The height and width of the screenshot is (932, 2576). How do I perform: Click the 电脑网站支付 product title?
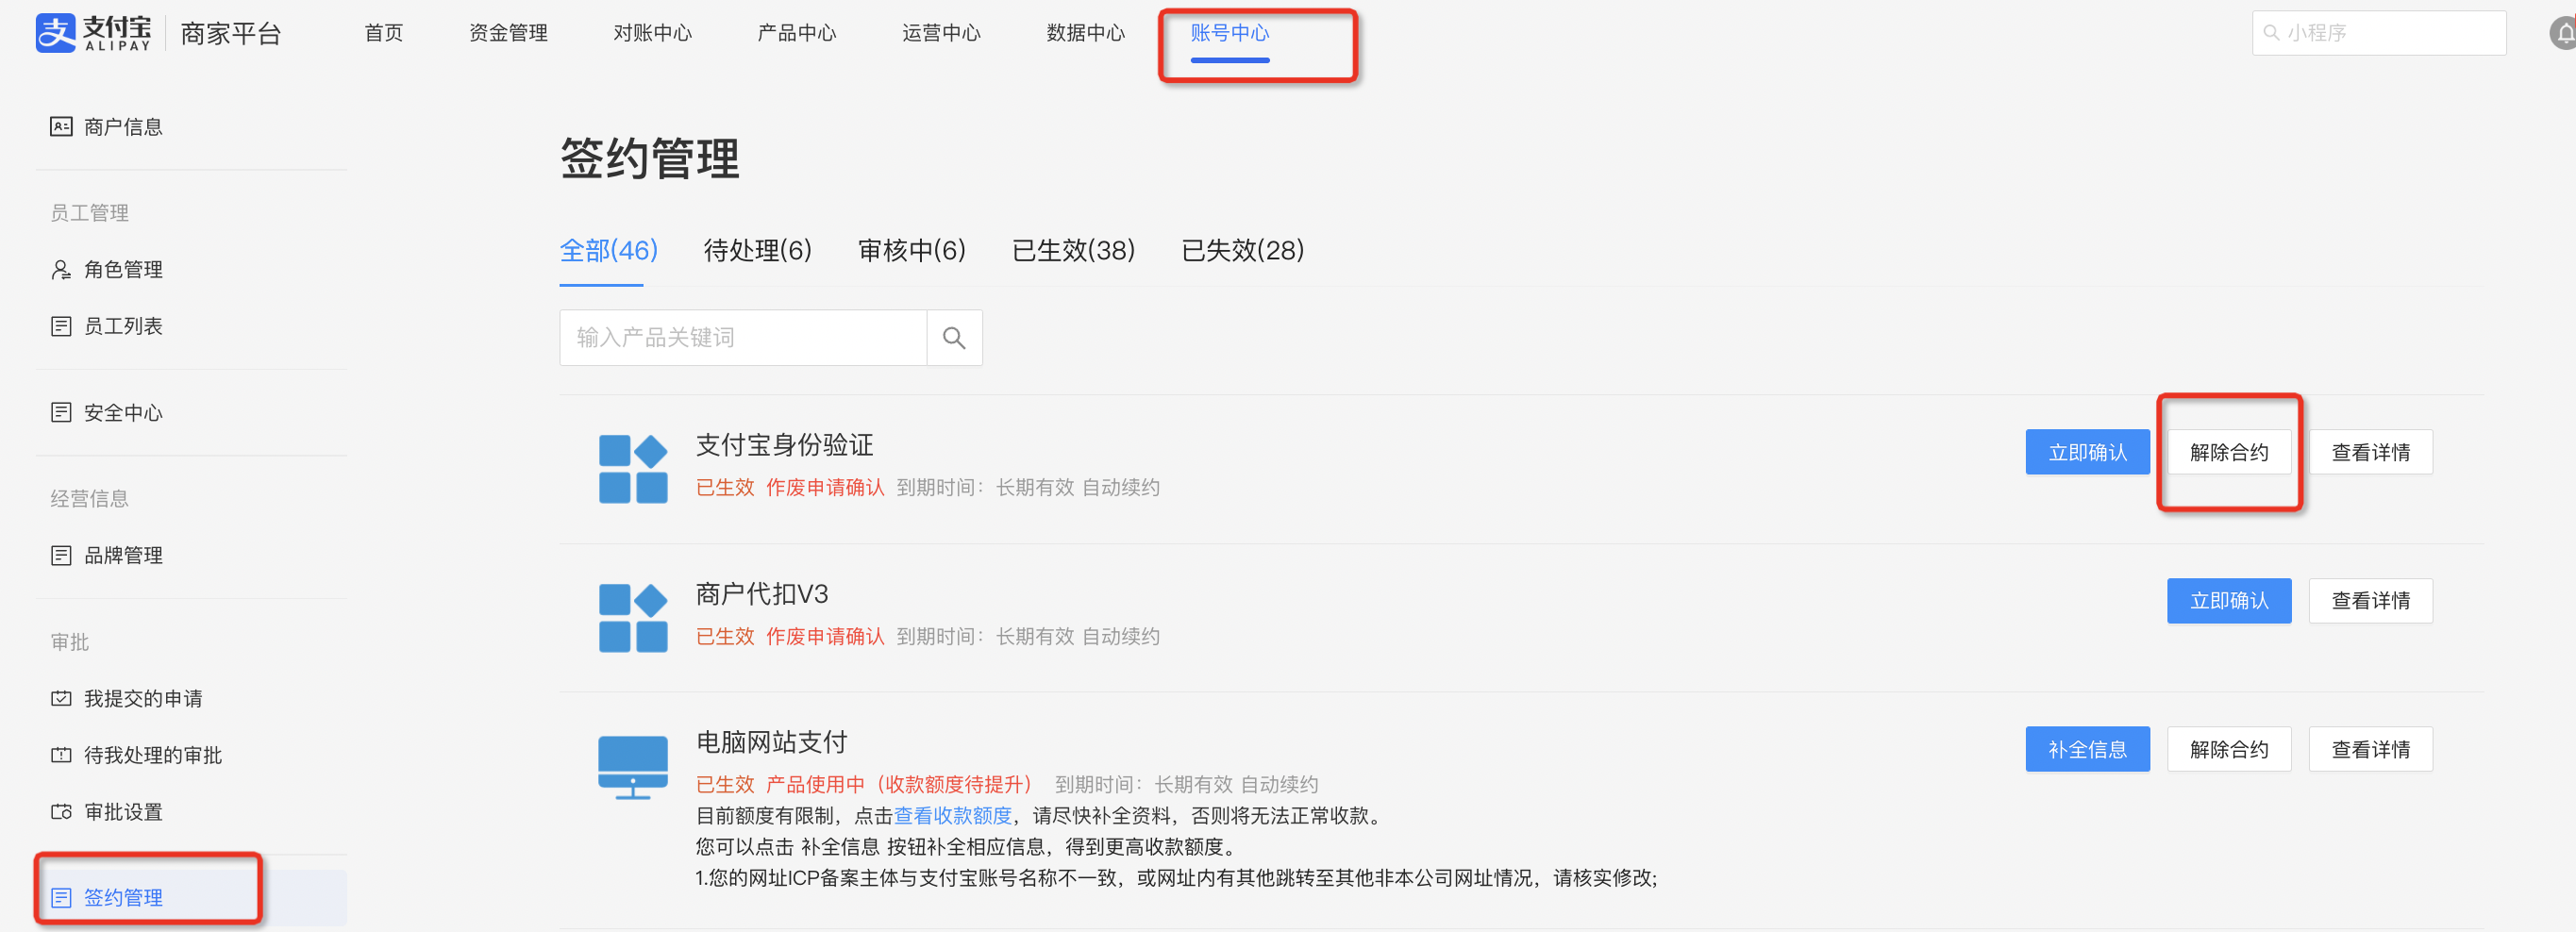coord(771,742)
